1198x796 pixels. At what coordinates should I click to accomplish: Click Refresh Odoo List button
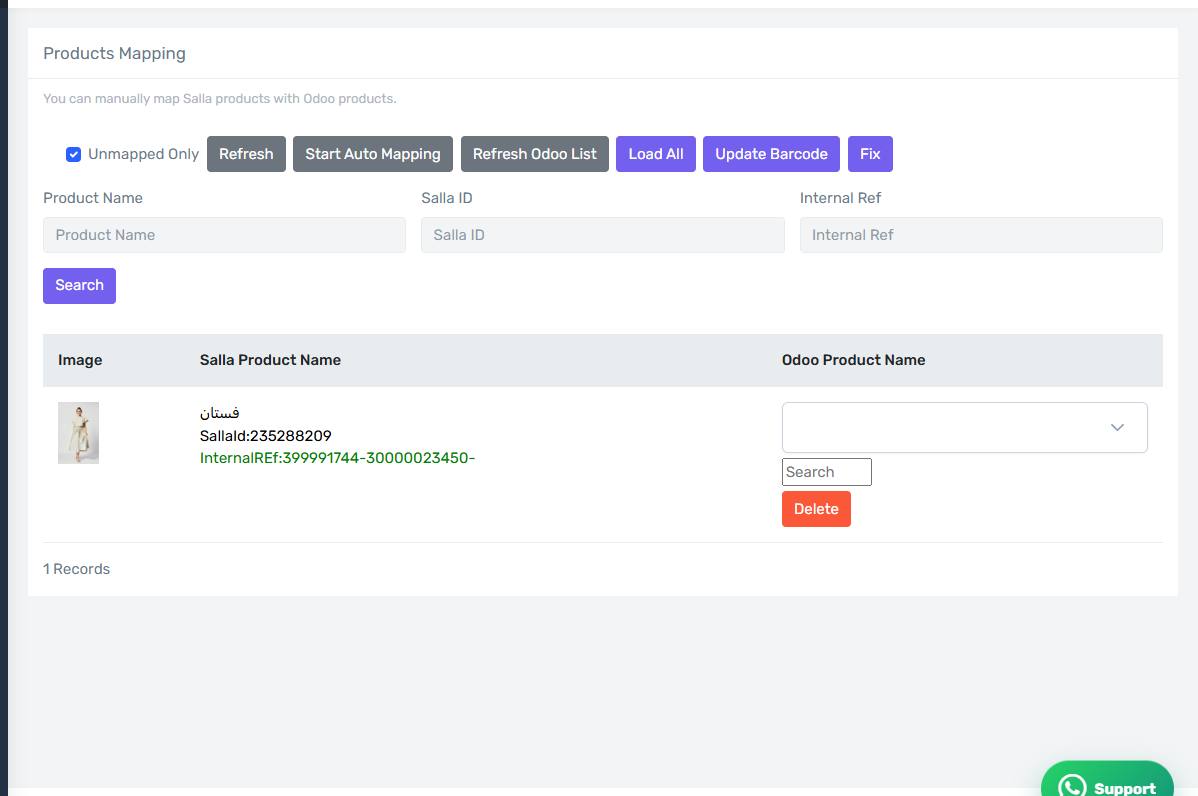[x=535, y=154]
